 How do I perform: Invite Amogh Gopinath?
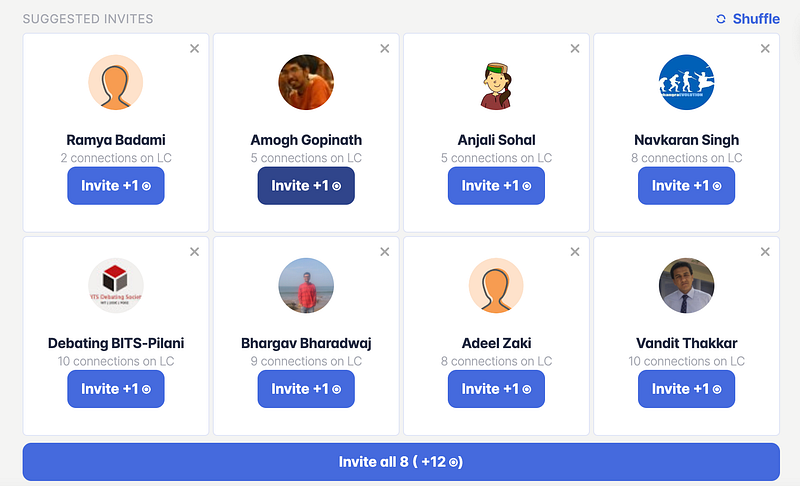[306, 186]
